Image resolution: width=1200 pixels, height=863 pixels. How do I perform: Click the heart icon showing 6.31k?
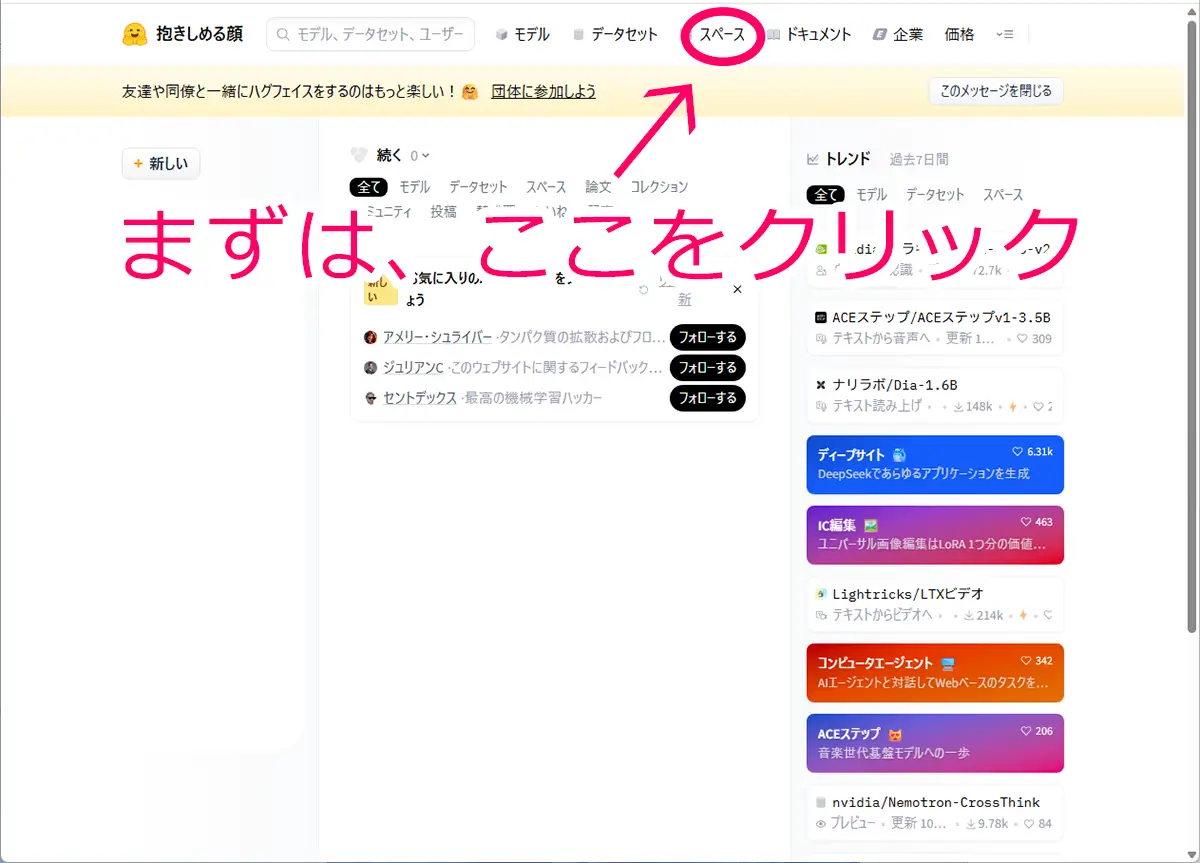[x=1017, y=451]
